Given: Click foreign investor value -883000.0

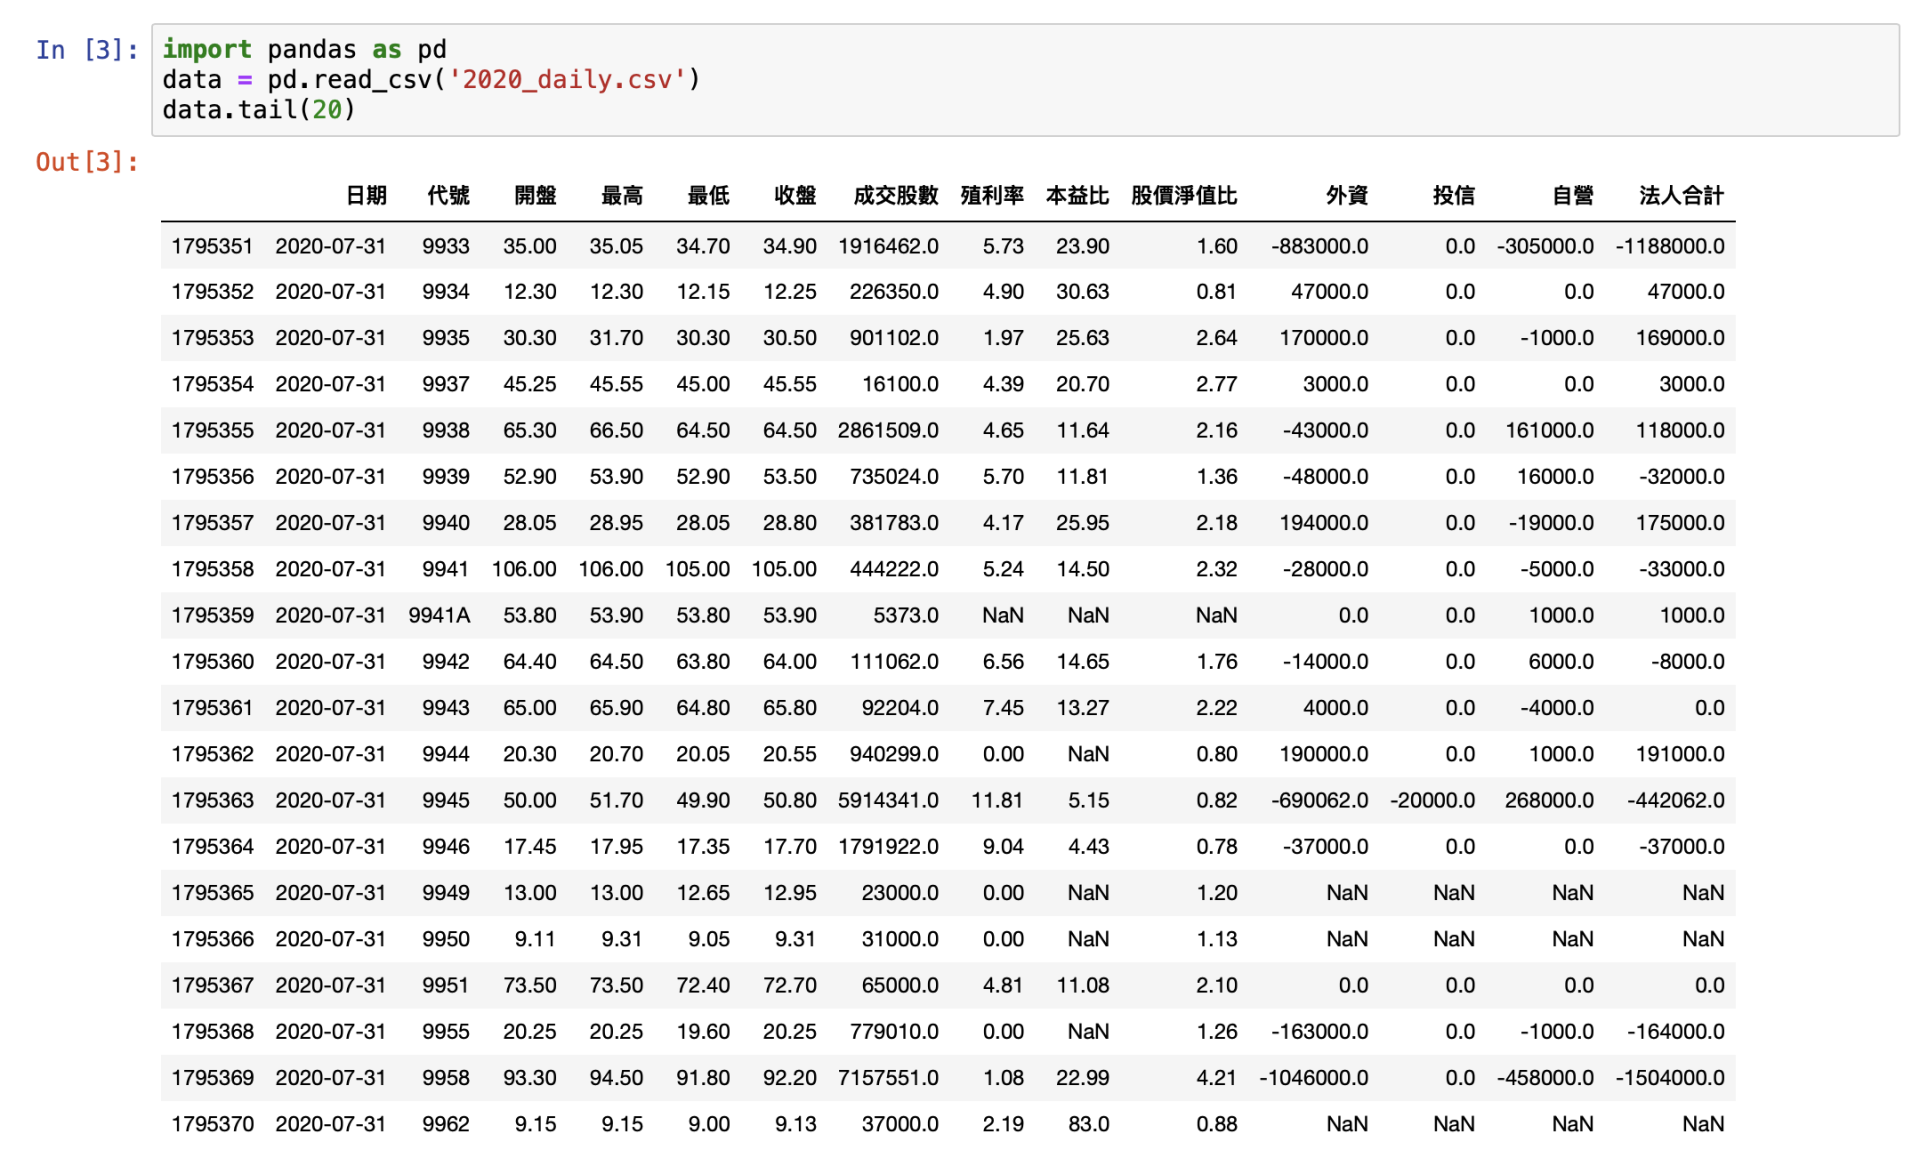Looking at the screenshot, I should (x=1319, y=246).
